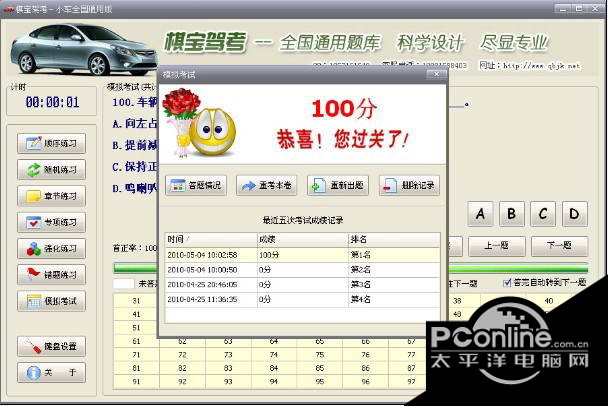Choose answer B button

[512, 214]
